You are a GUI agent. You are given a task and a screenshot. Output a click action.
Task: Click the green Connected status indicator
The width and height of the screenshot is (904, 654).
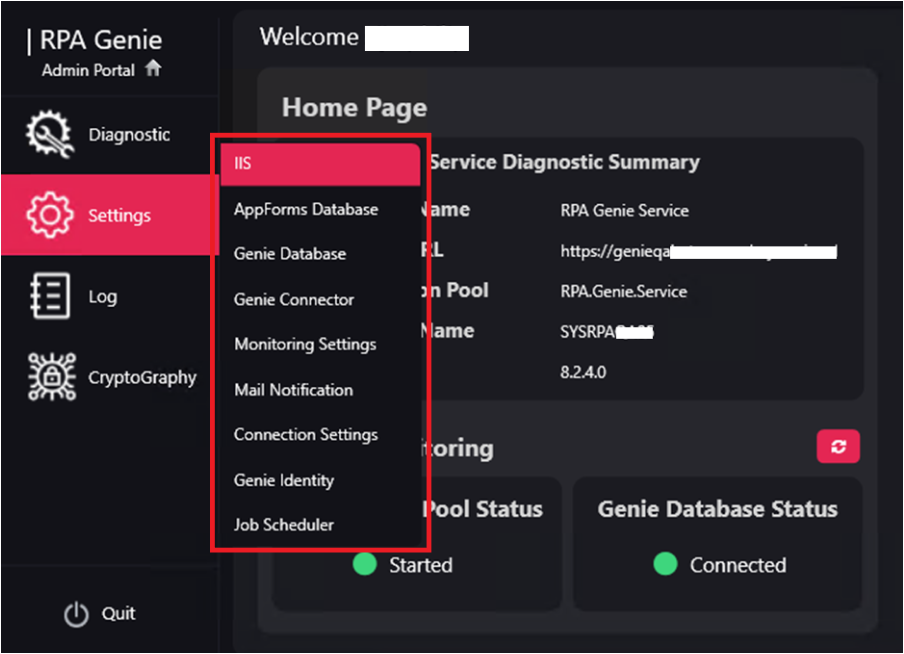tap(665, 564)
